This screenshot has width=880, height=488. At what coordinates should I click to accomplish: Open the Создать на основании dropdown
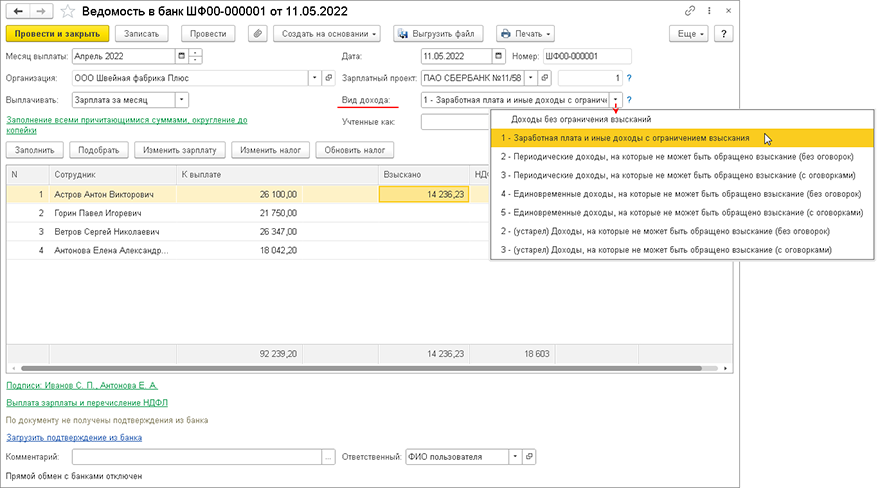click(327, 34)
